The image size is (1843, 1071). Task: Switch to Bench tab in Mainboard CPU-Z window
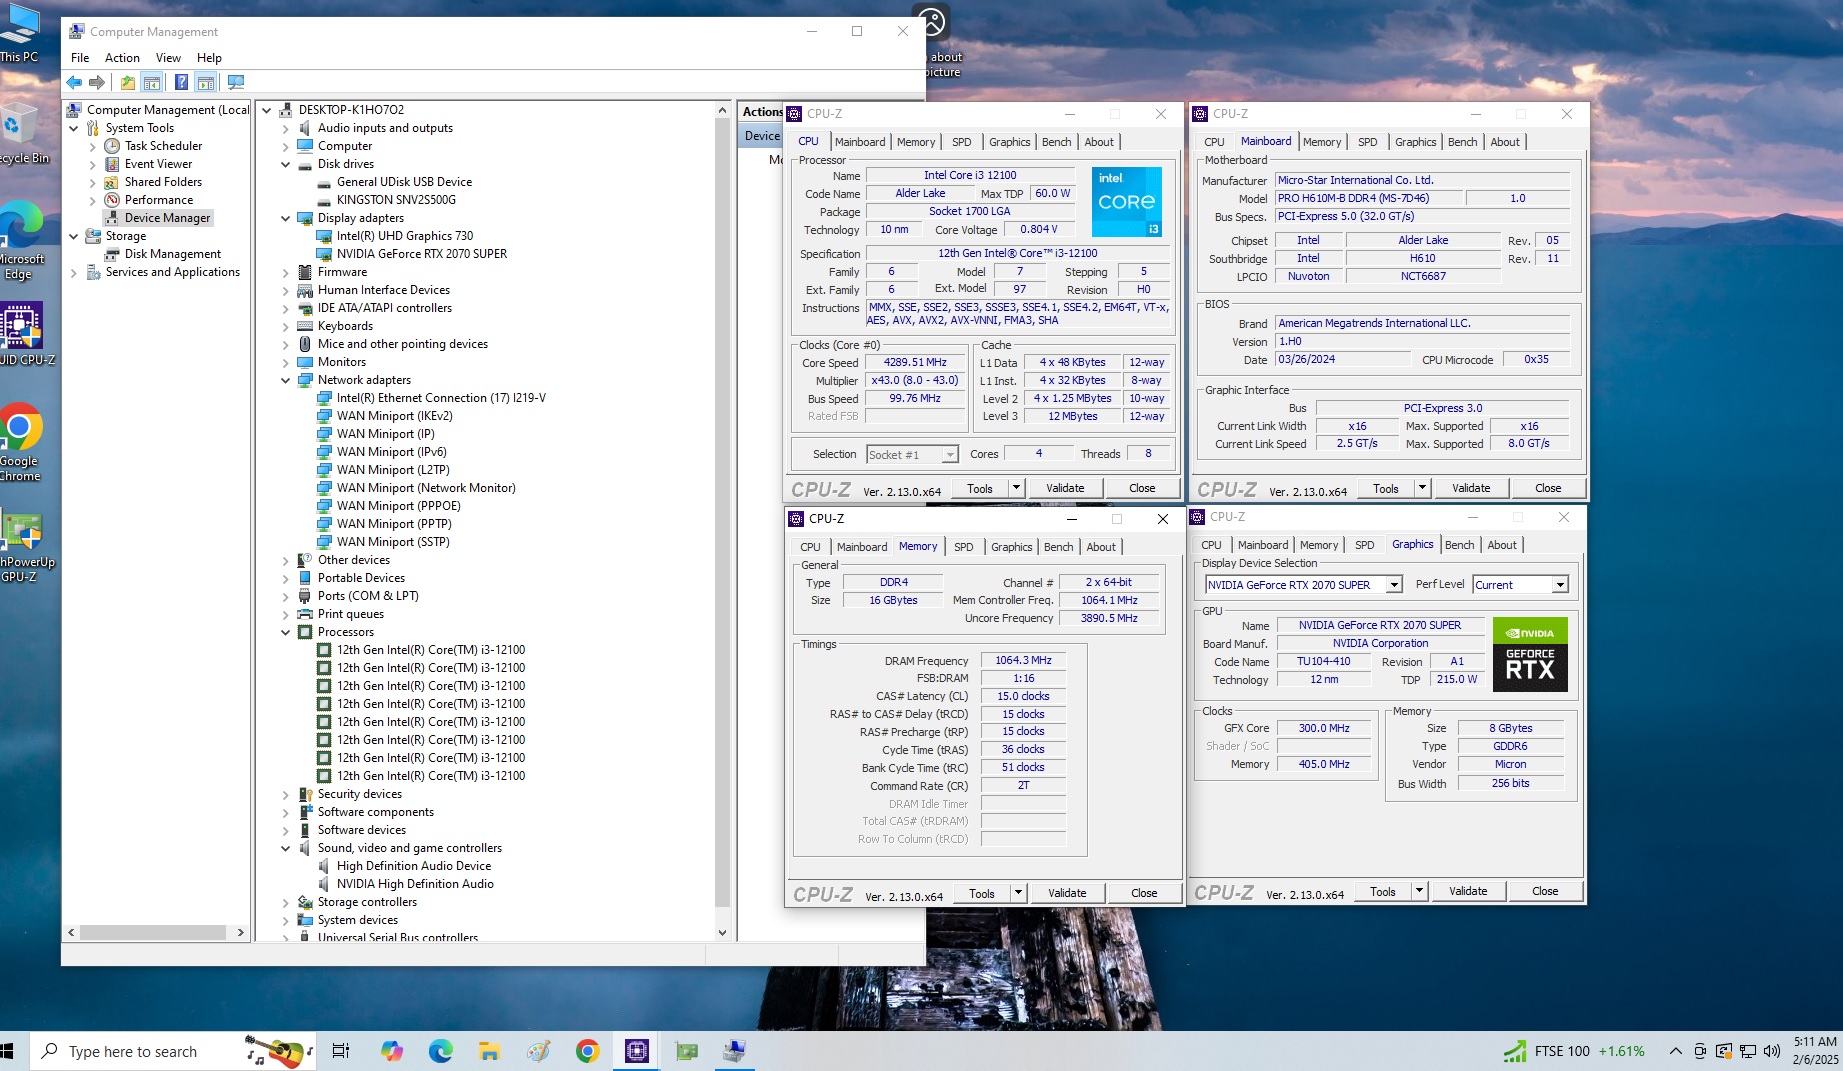point(1462,142)
